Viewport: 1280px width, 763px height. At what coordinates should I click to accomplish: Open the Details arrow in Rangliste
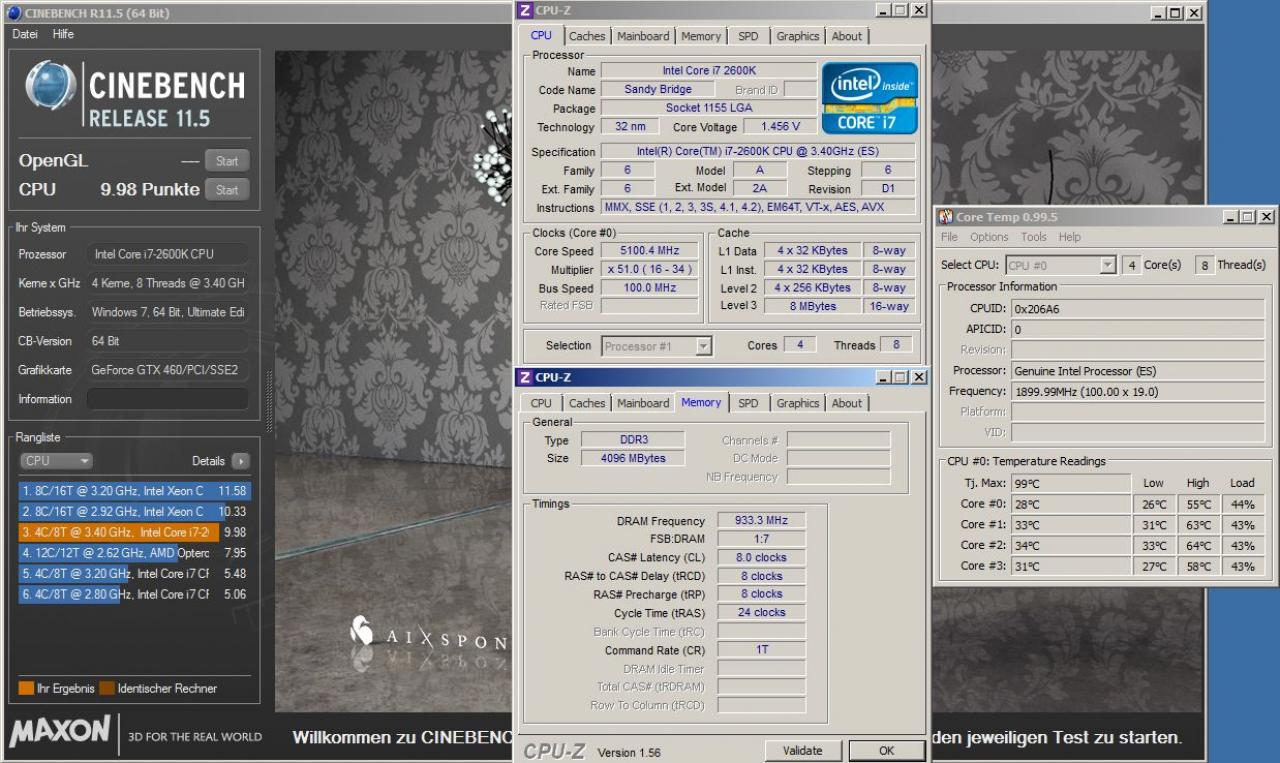click(240, 461)
